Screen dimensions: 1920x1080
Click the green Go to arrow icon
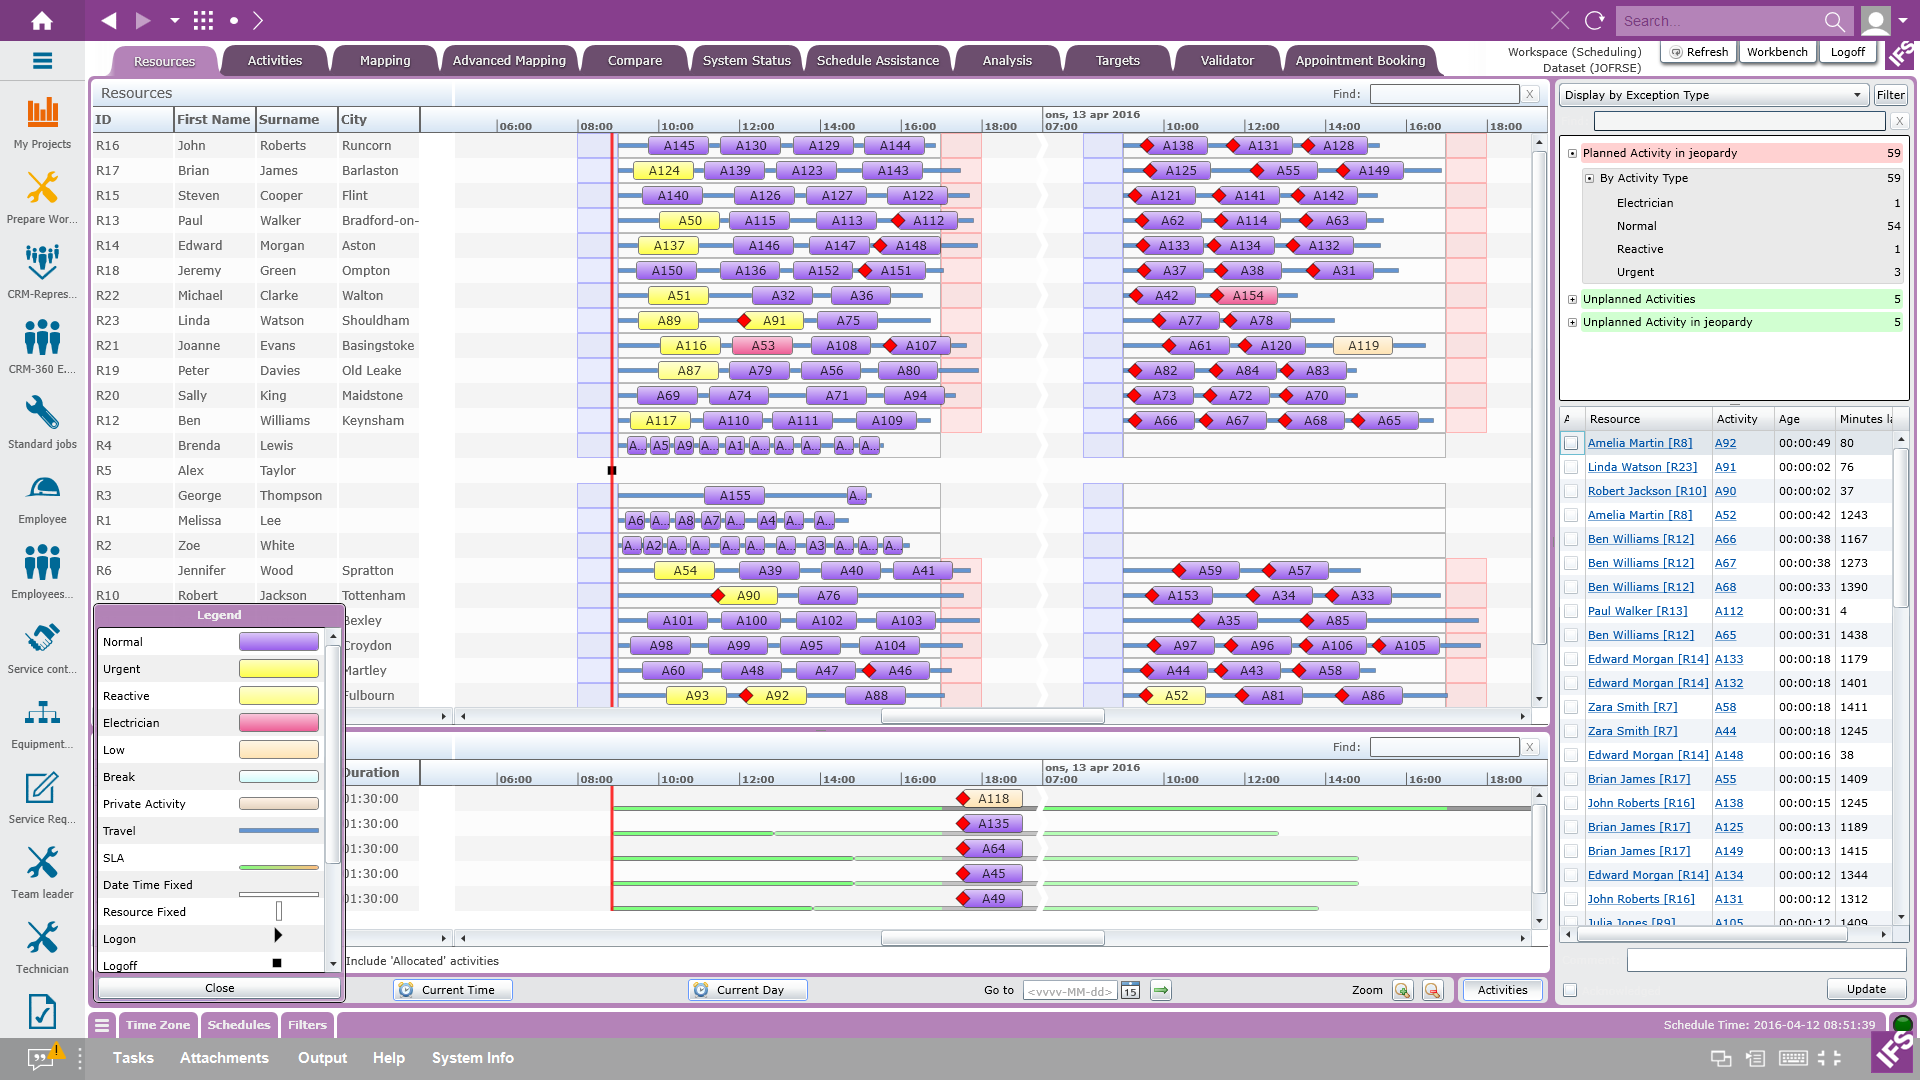tap(1161, 990)
